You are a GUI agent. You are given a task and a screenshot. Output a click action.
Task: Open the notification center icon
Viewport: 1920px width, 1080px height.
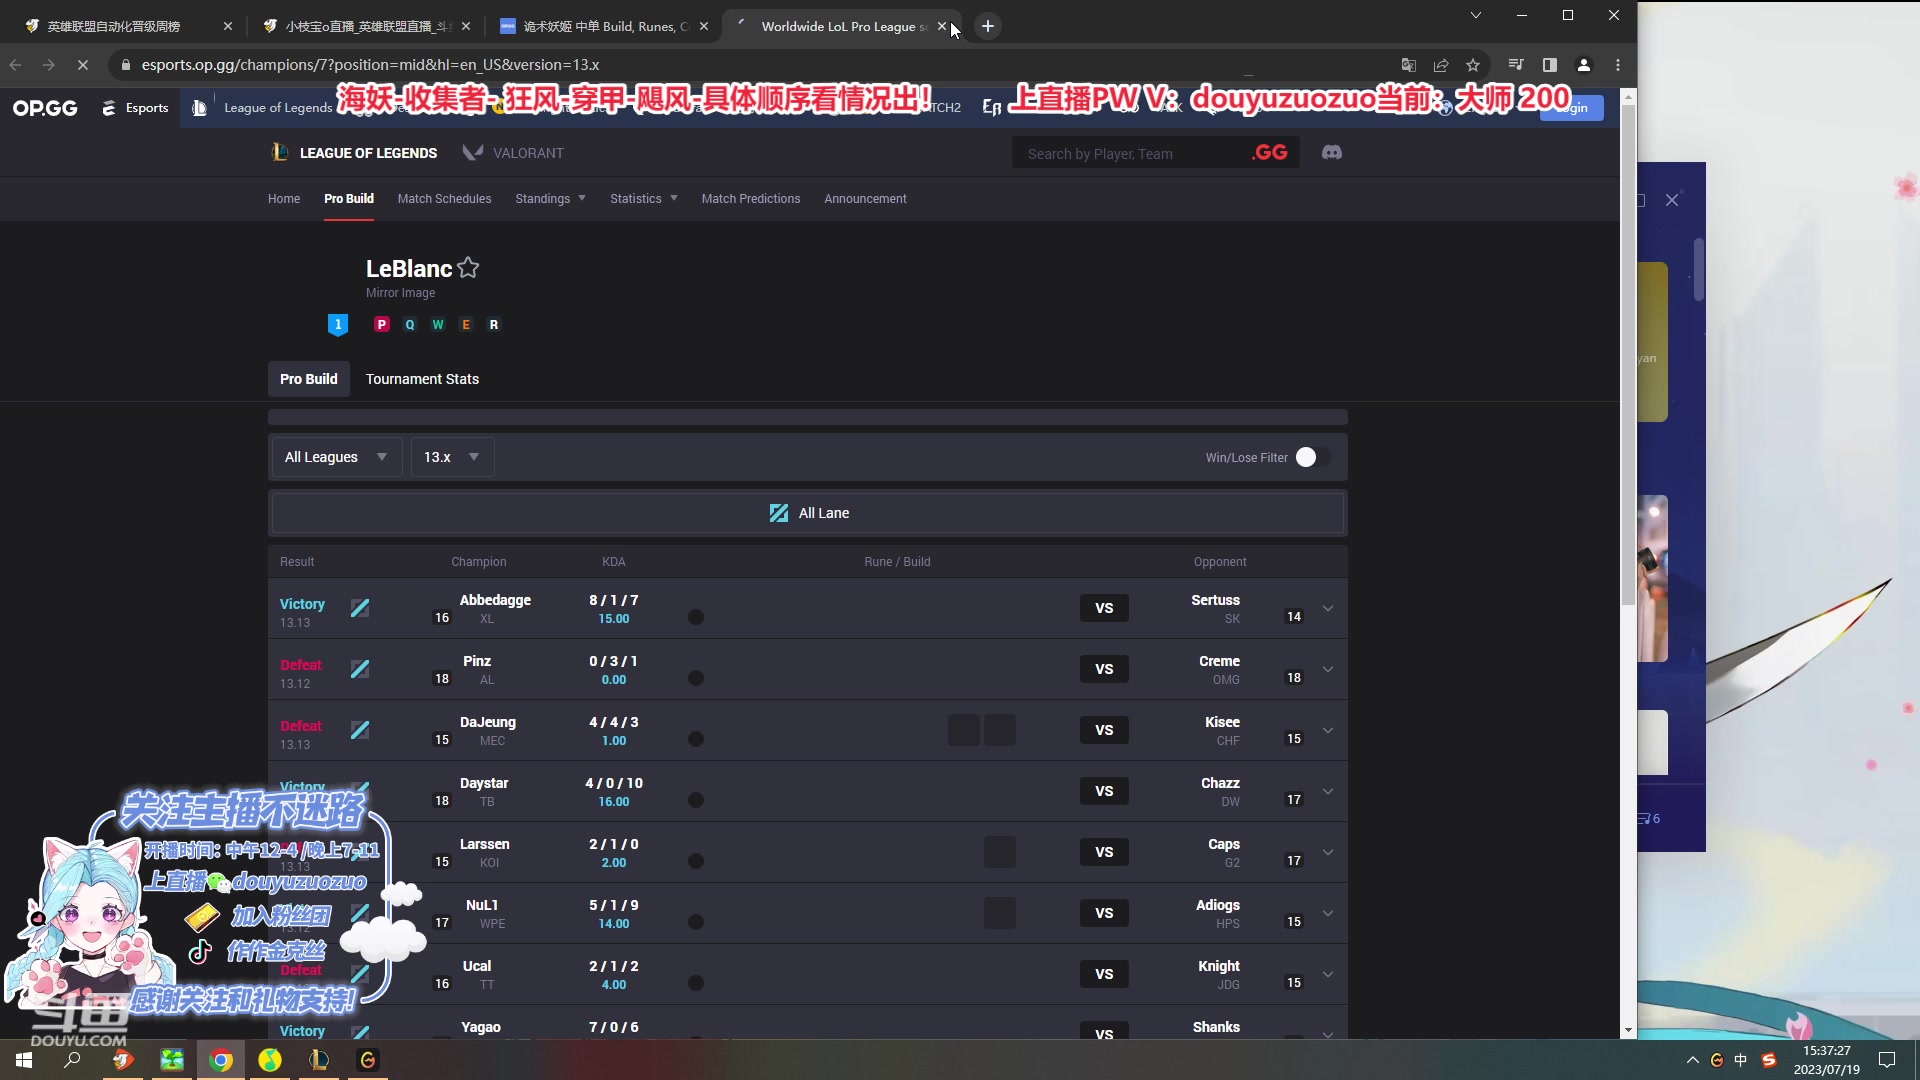click(x=1887, y=1060)
